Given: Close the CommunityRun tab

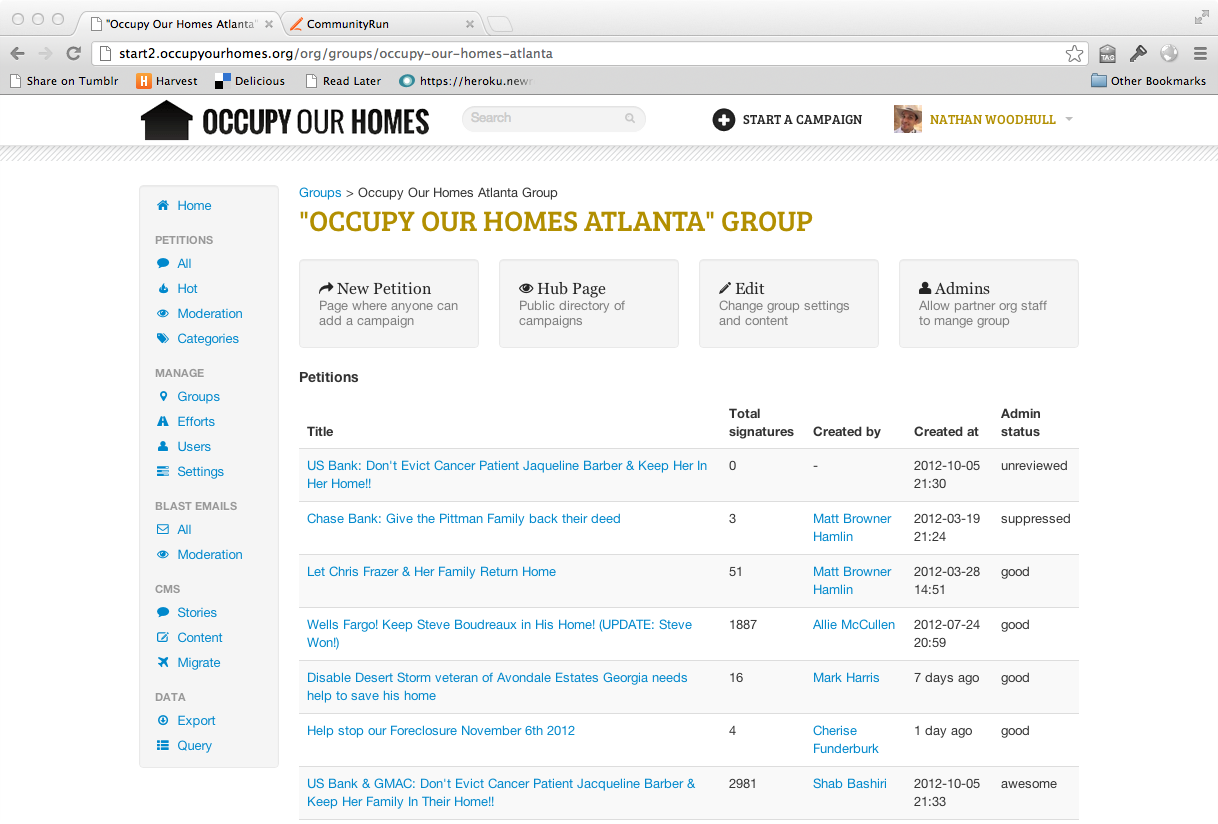Looking at the screenshot, I should pos(470,24).
